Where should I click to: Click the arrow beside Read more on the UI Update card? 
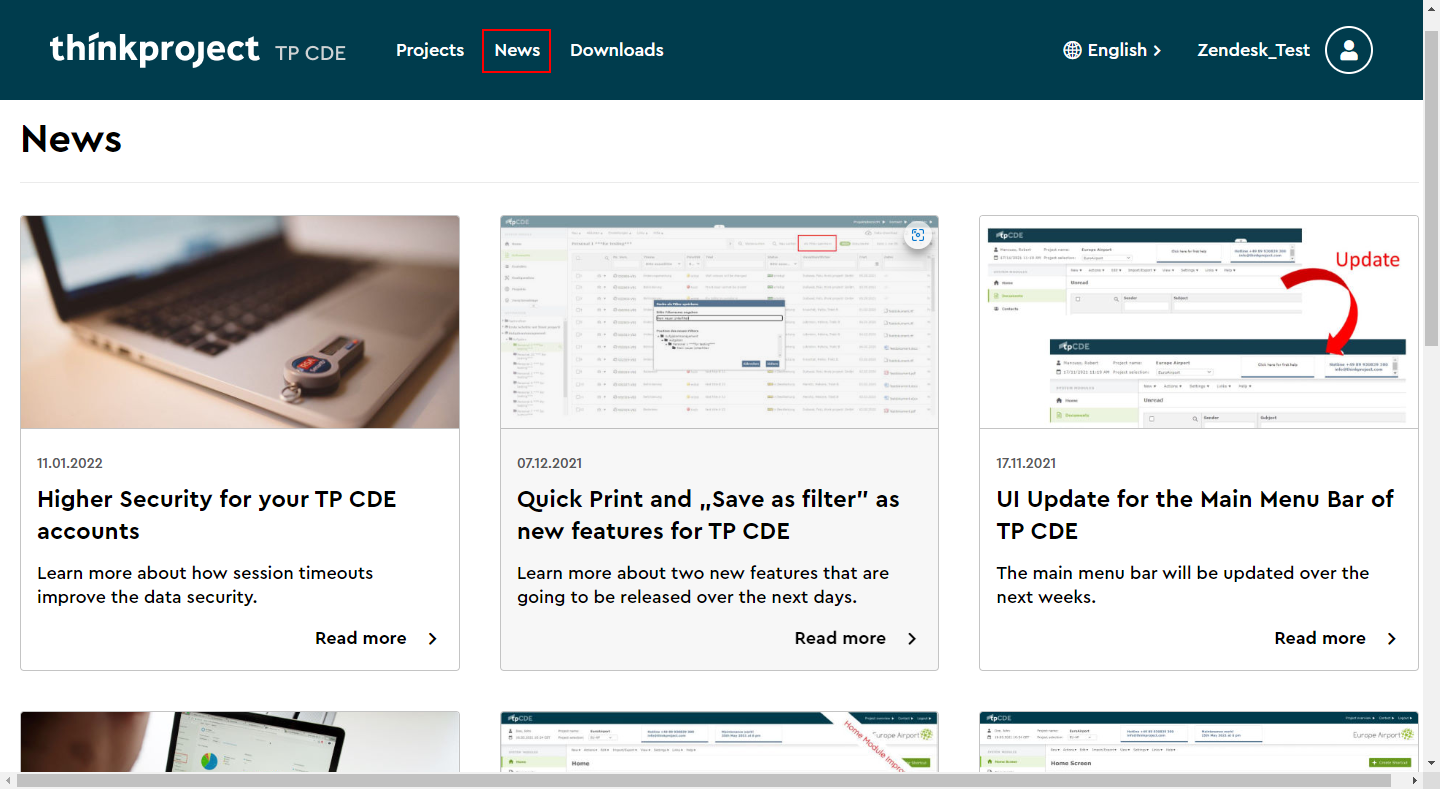tap(1392, 639)
